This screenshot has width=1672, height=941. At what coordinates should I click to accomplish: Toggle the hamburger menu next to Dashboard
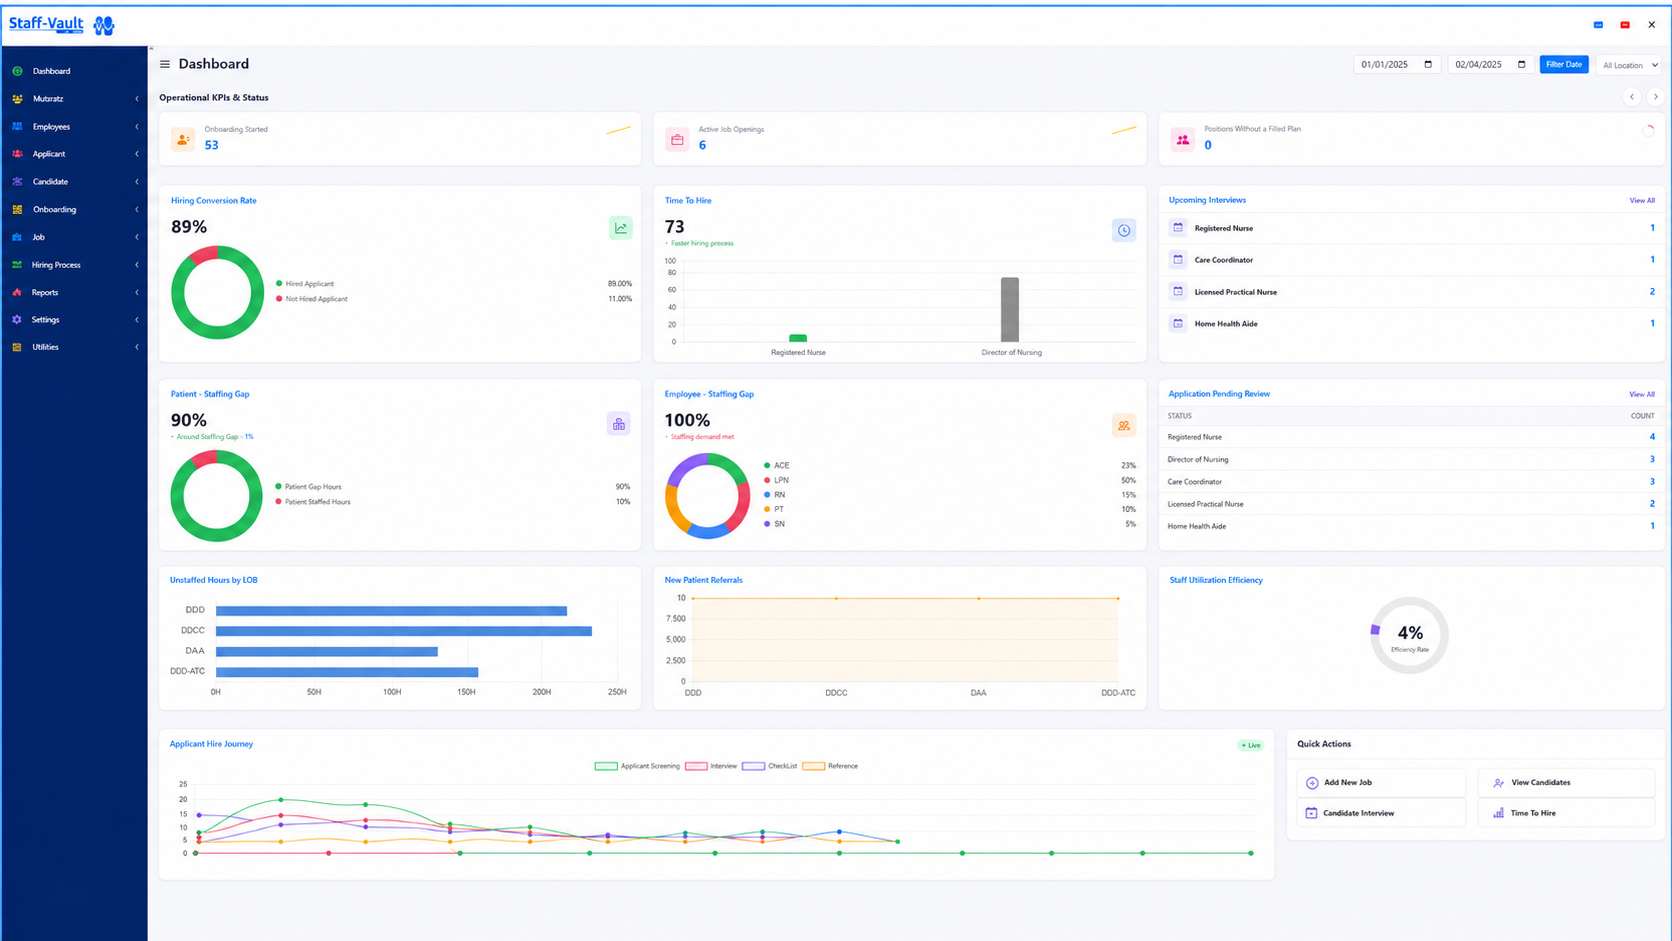coord(165,64)
